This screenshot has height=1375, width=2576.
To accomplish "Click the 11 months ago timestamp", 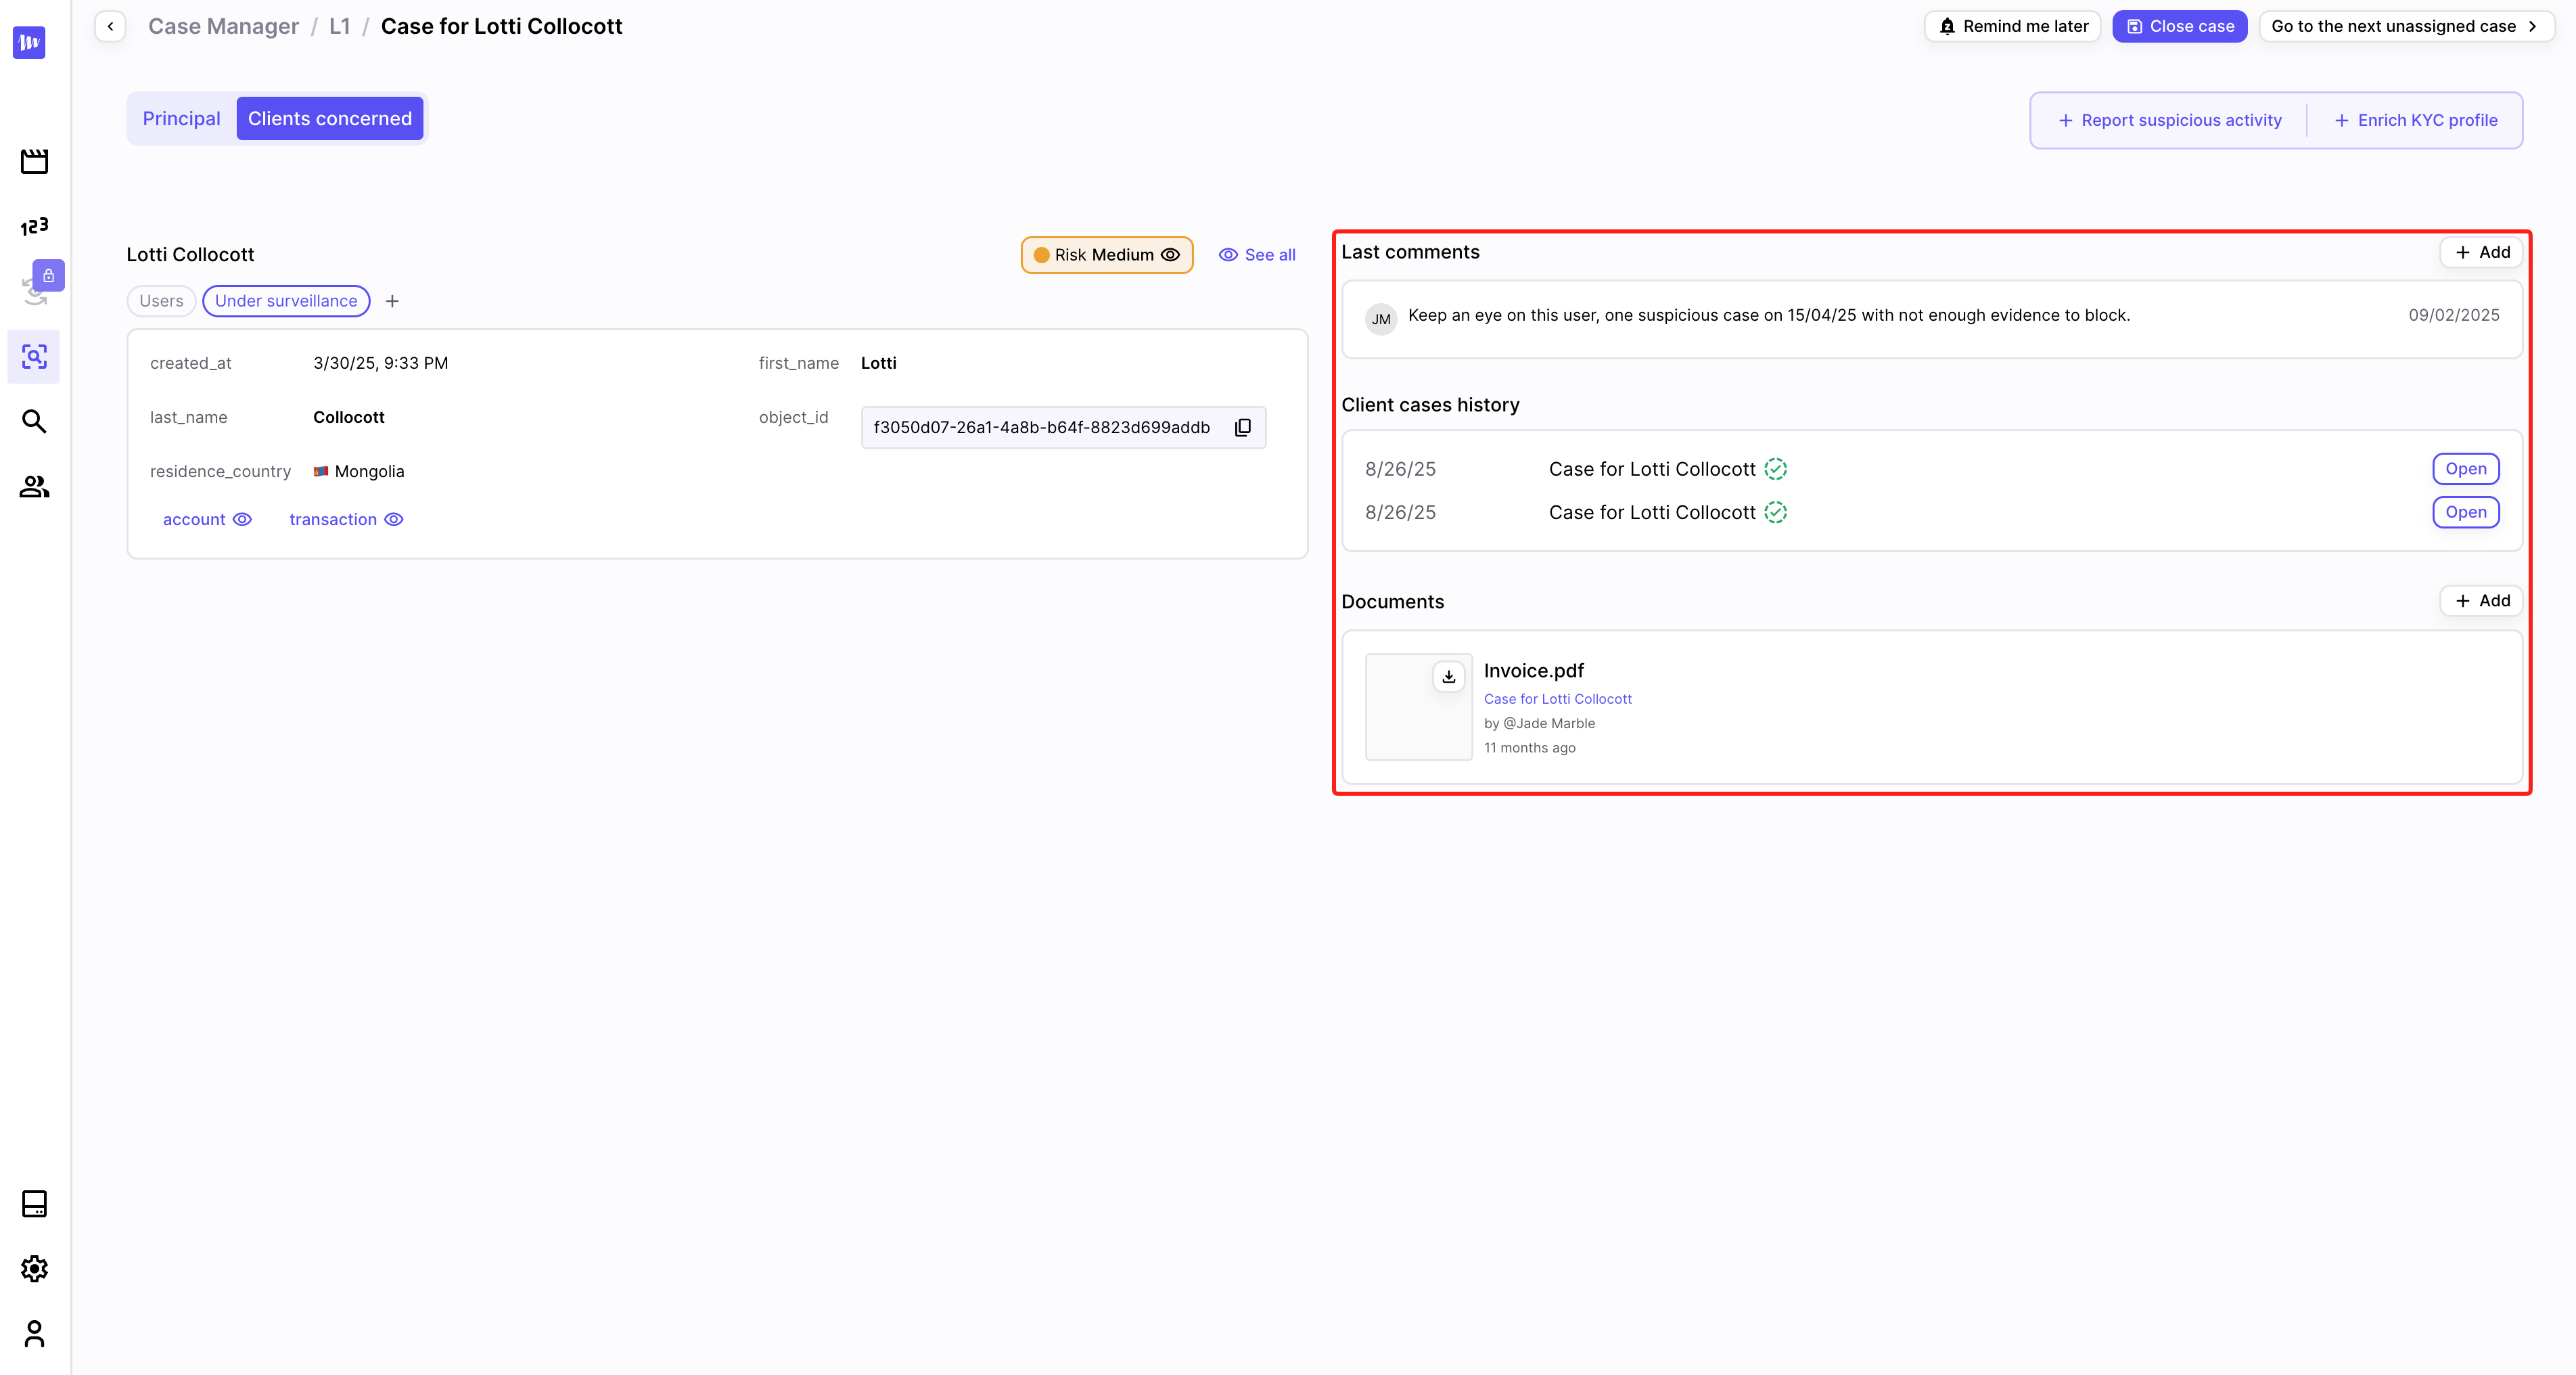I will pyautogui.click(x=1529, y=748).
